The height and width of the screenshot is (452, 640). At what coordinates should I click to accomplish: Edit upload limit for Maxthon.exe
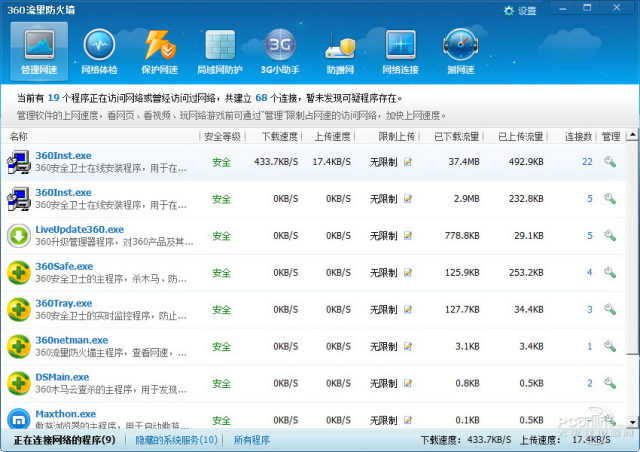coord(407,420)
